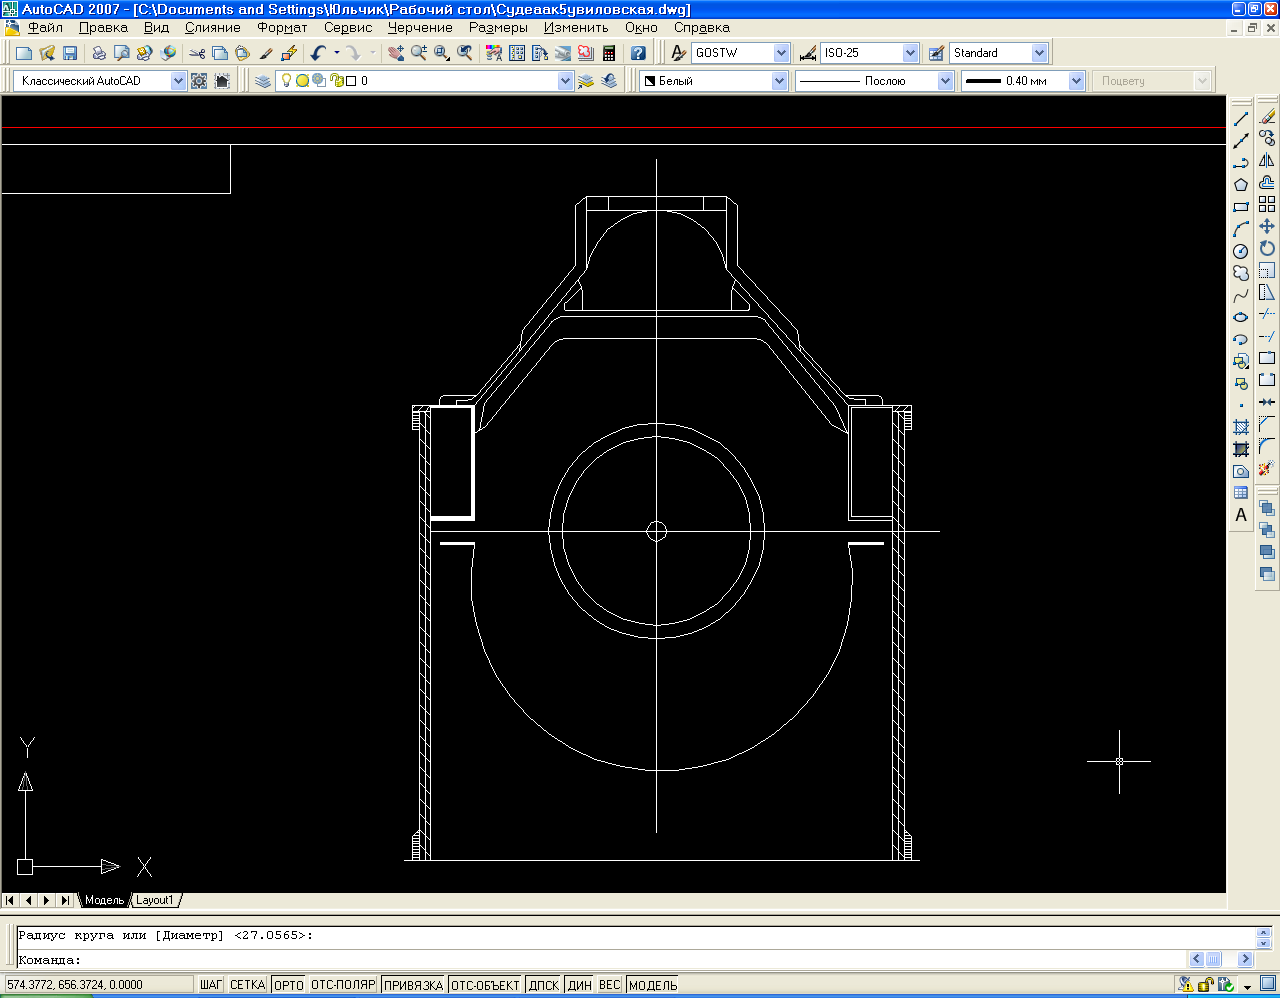Select the Mirror modify tool
This screenshot has width=1280, height=998.
tap(1267, 160)
